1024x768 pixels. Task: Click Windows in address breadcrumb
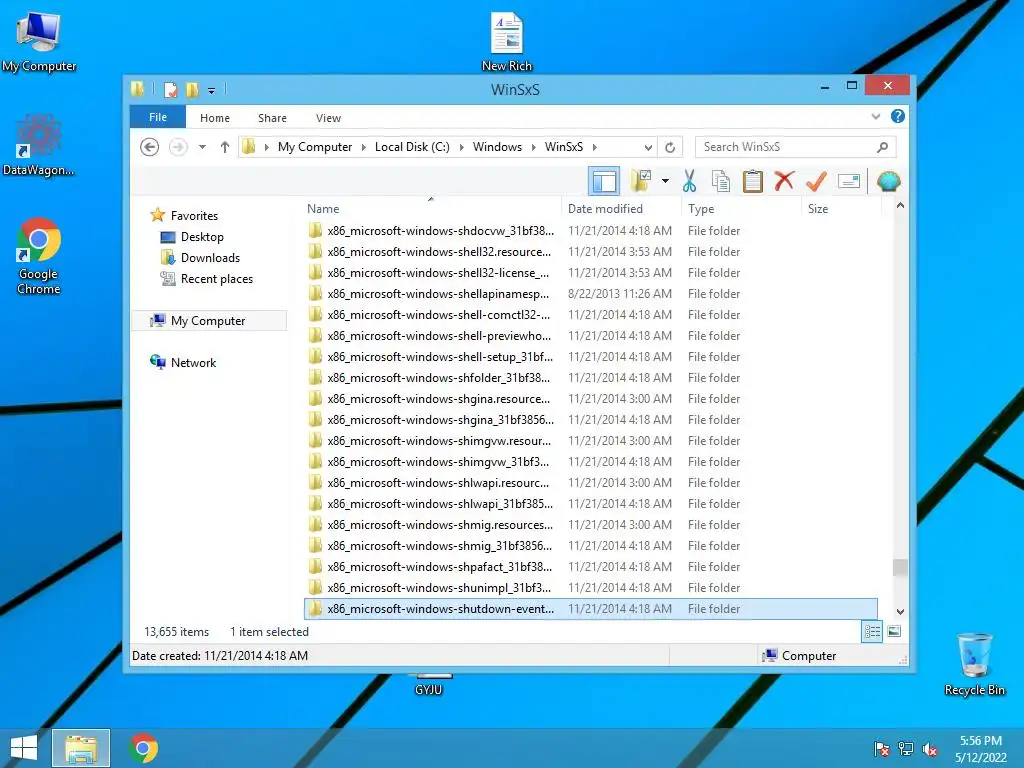pos(498,147)
